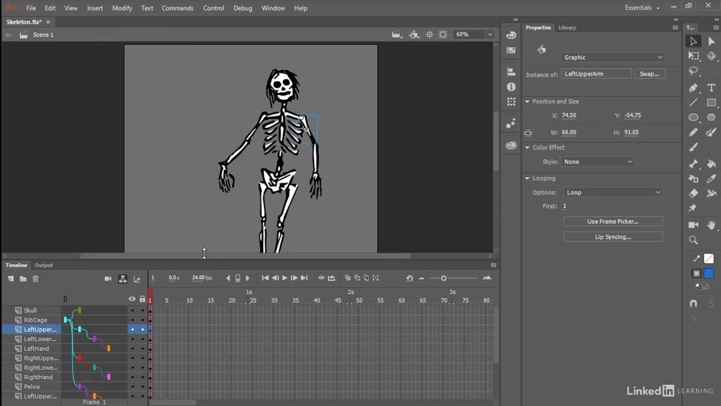
Task: Toggle visibility eye for all layers
Action: click(131, 298)
